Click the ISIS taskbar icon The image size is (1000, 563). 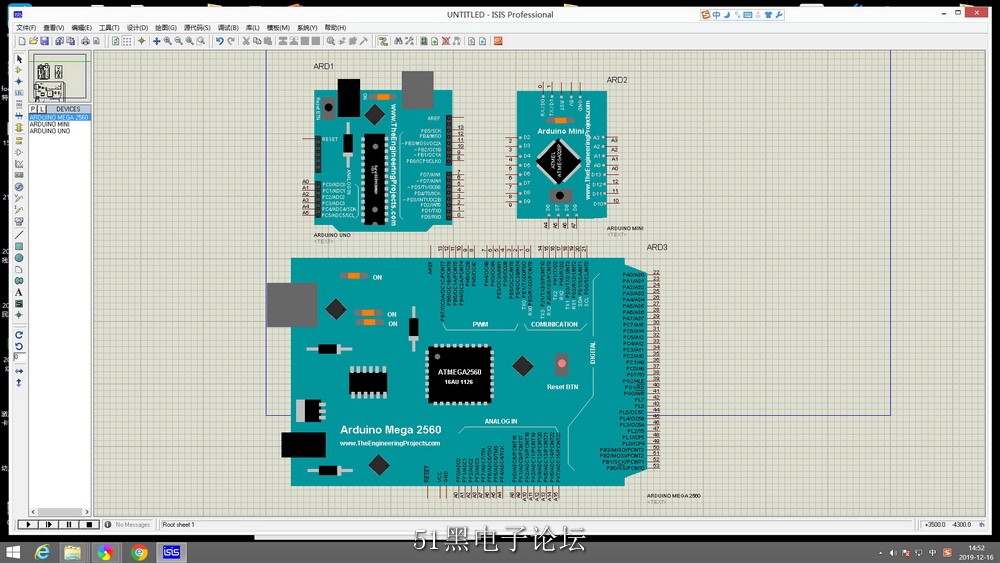tap(171, 552)
